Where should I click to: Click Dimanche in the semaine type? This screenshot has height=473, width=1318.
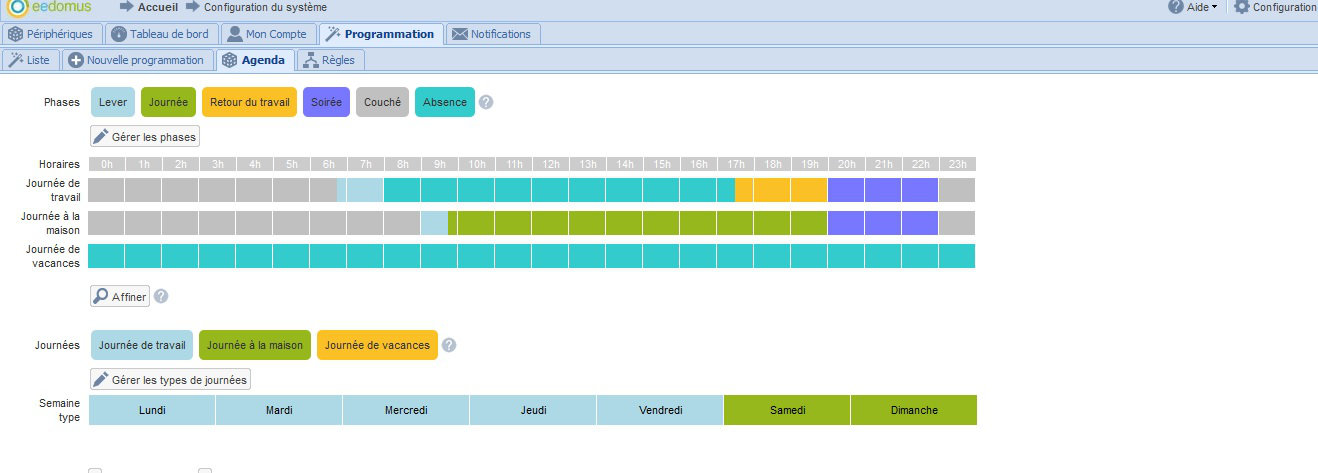(x=914, y=410)
